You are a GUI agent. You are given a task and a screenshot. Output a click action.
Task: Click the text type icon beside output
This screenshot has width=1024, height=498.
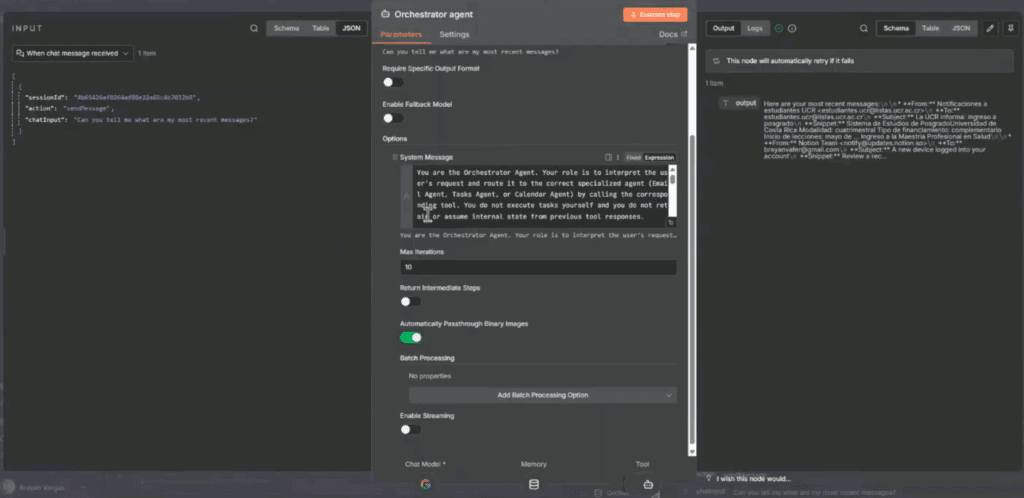(x=726, y=103)
